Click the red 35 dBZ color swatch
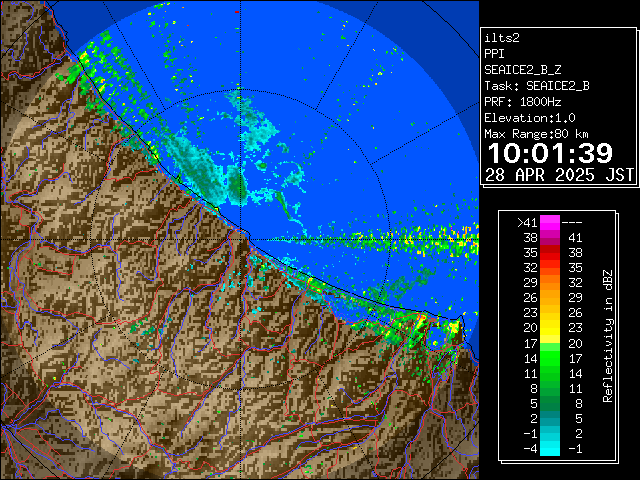The width and height of the screenshot is (640, 480). [550, 253]
